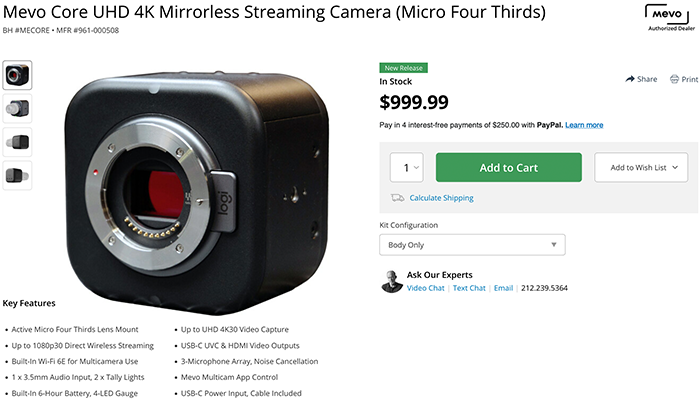Click the Mevo Authorized Dealer logo
Viewport: 700px width, 400px height.
[671, 17]
